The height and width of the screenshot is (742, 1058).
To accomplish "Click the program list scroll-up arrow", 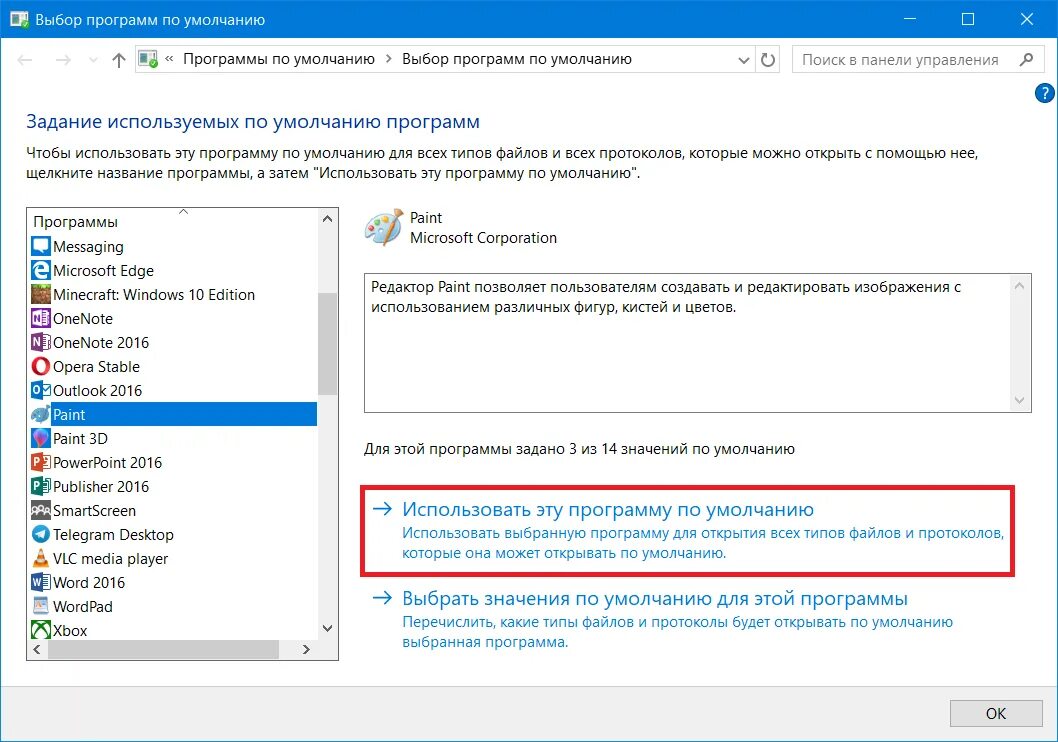I will pos(327,219).
